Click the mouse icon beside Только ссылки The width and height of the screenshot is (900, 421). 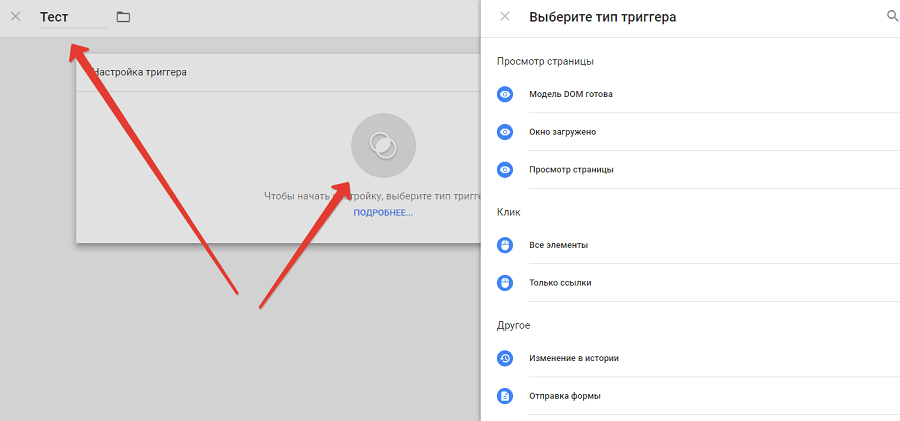505,283
